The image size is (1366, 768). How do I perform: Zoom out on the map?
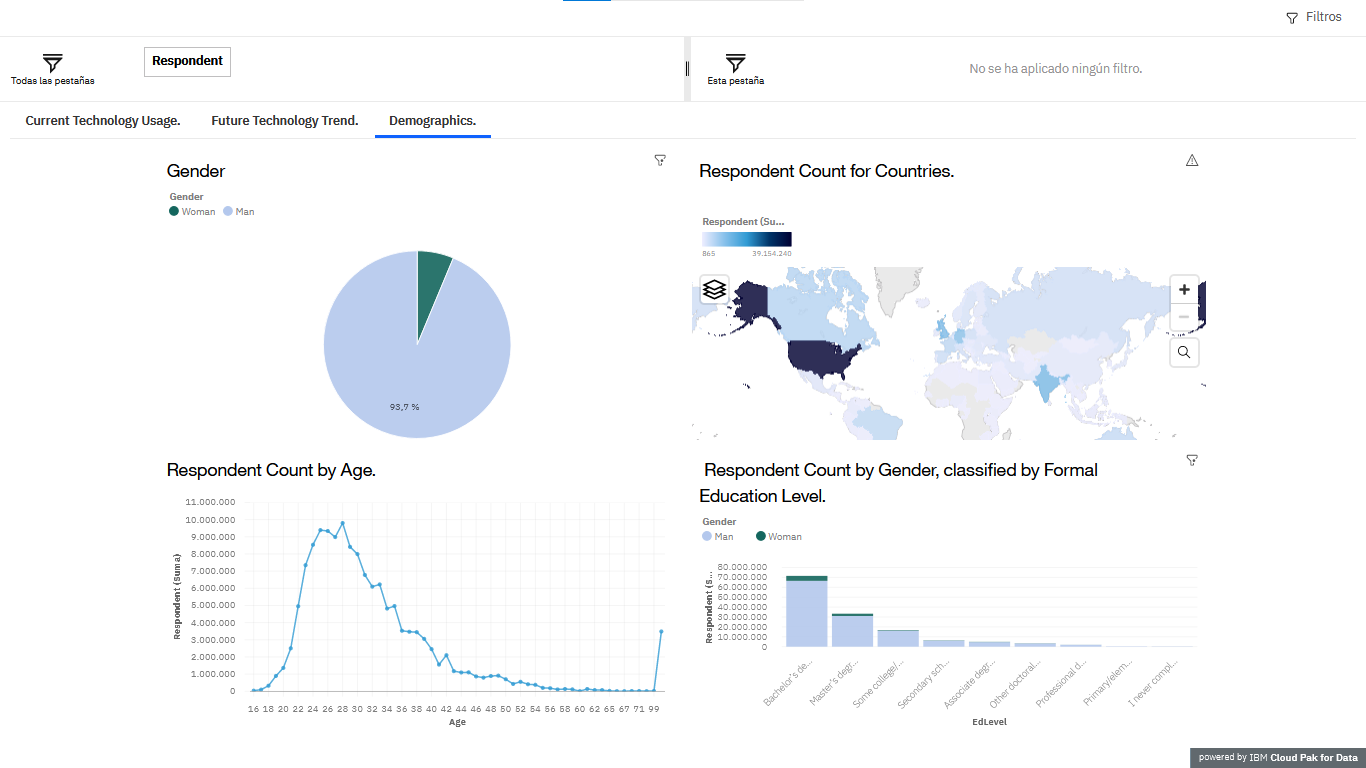1184,317
